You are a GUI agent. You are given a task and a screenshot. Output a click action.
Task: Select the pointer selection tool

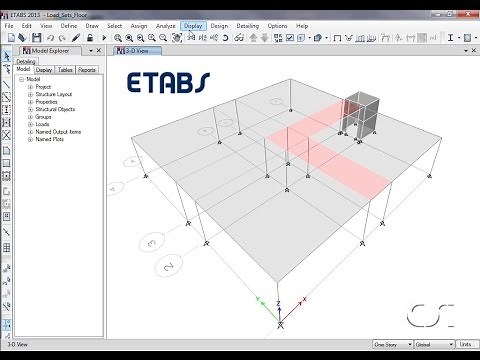(x=6, y=56)
